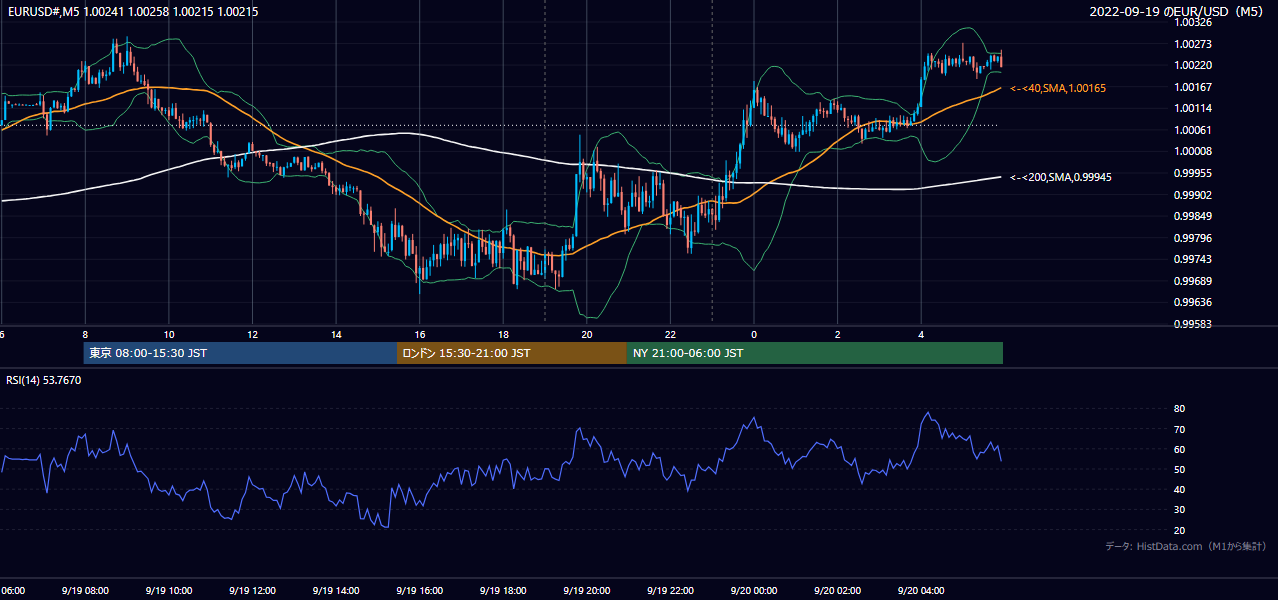The width and height of the screenshot is (1278, 600).
Task: Click price axis value 0.99583
Action: pyautogui.click(x=1191, y=324)
